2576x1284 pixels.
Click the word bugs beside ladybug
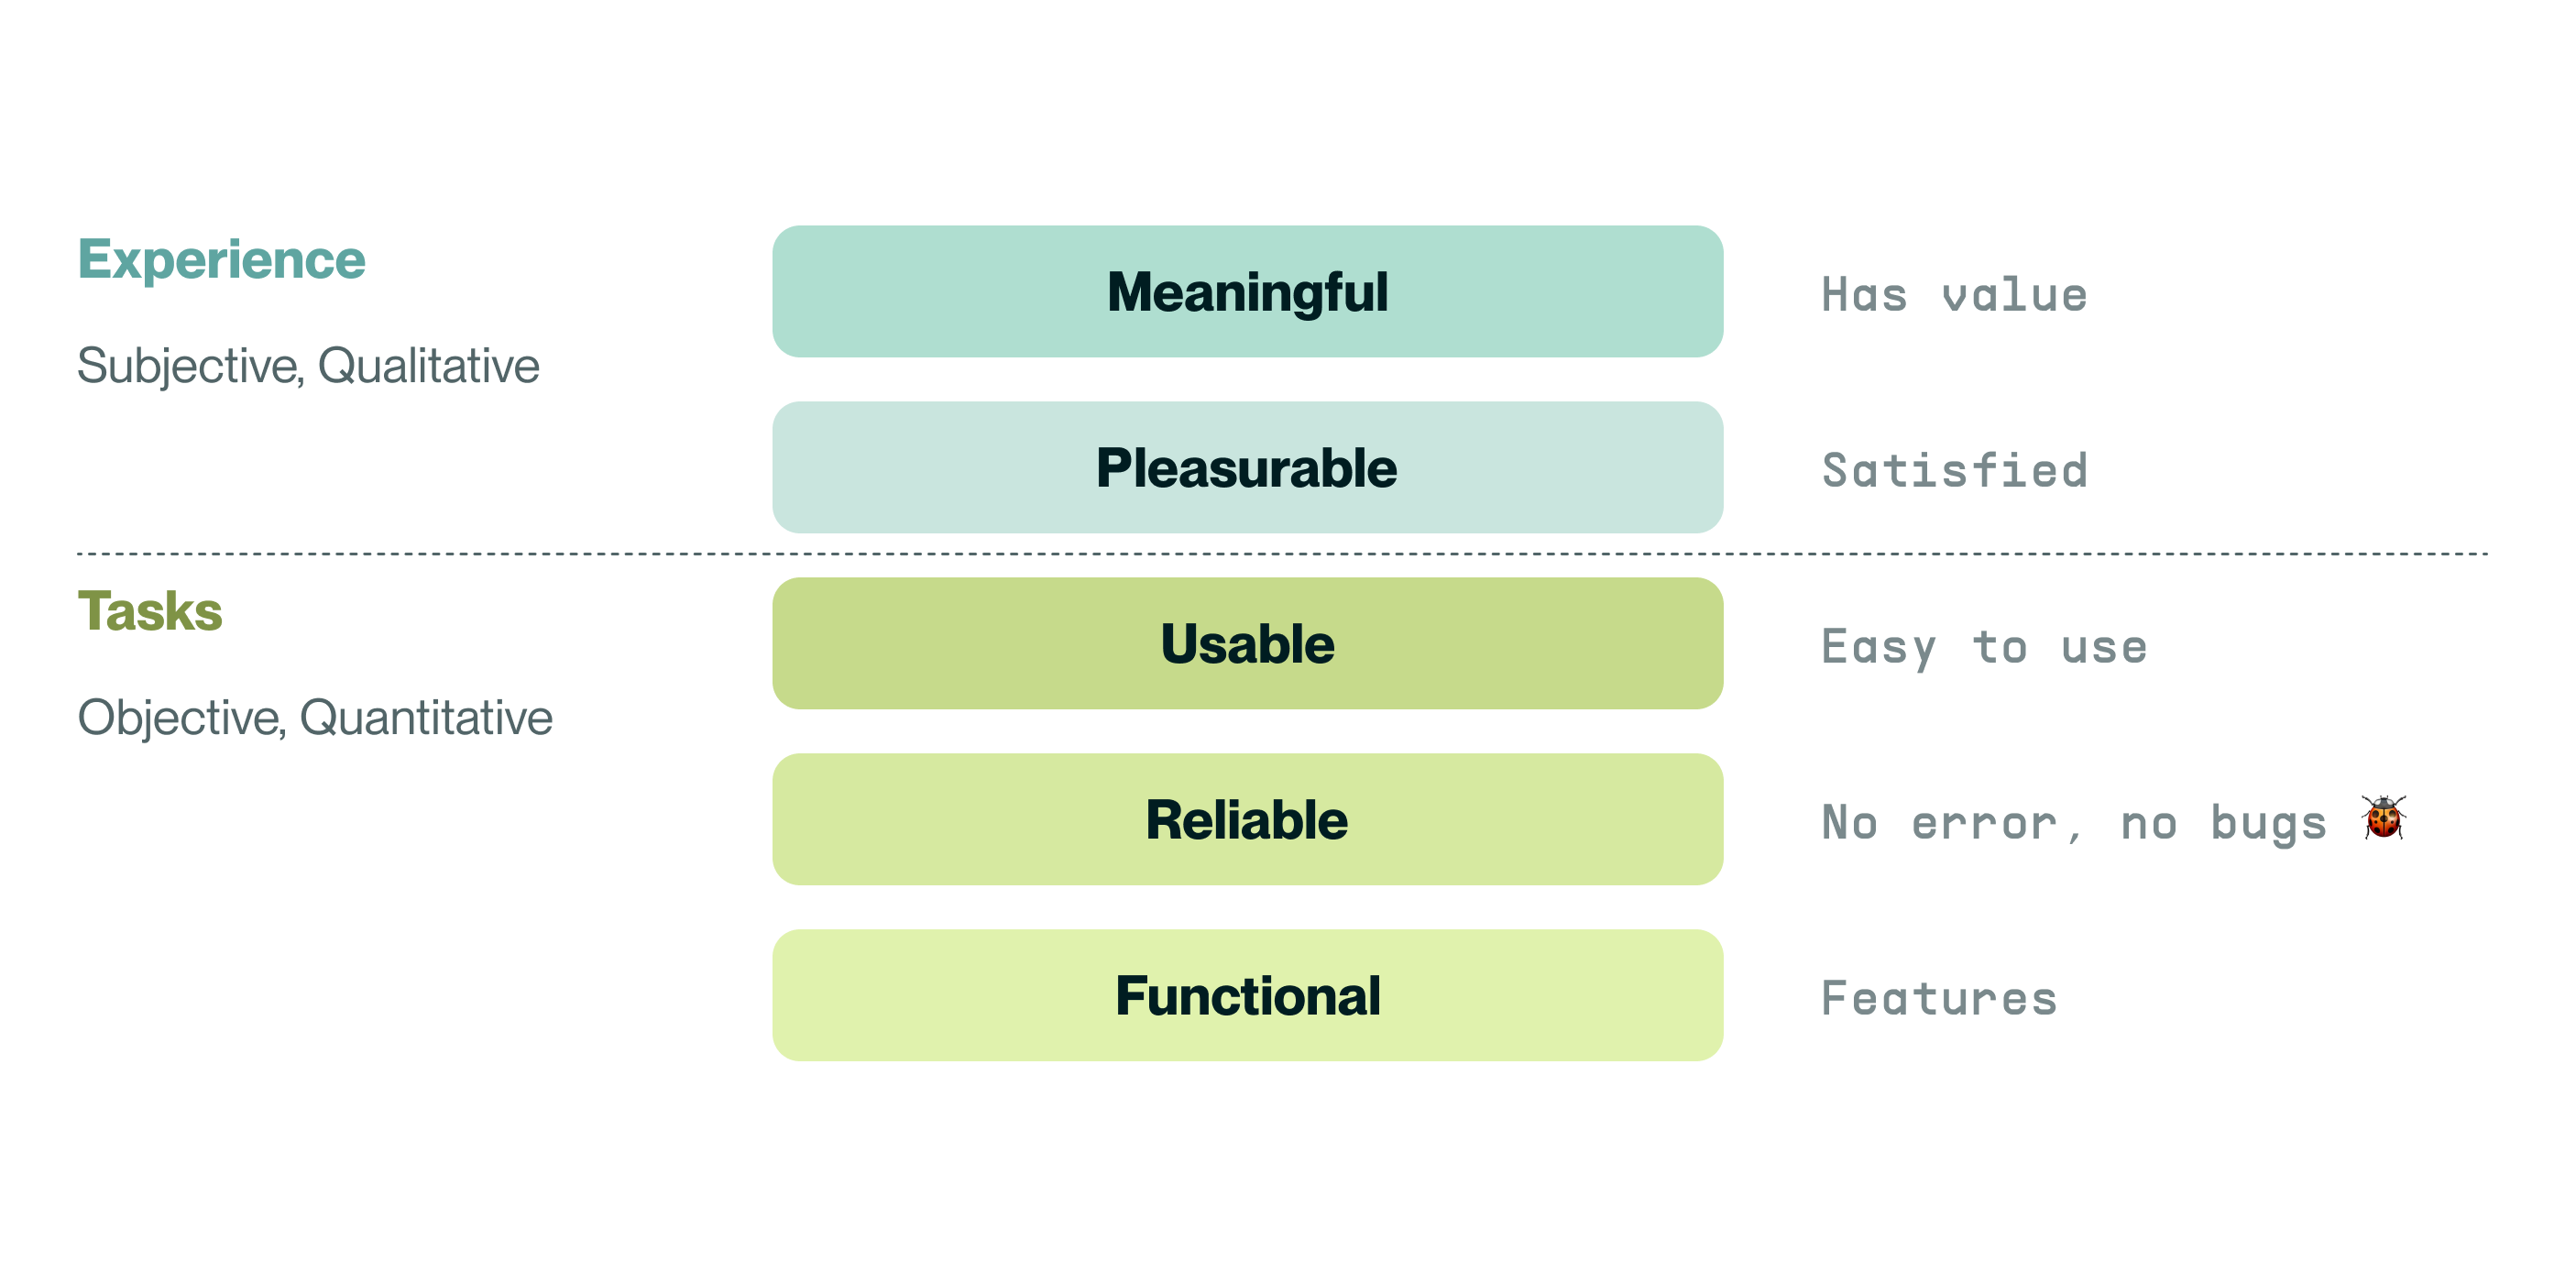click(2268, 824)
